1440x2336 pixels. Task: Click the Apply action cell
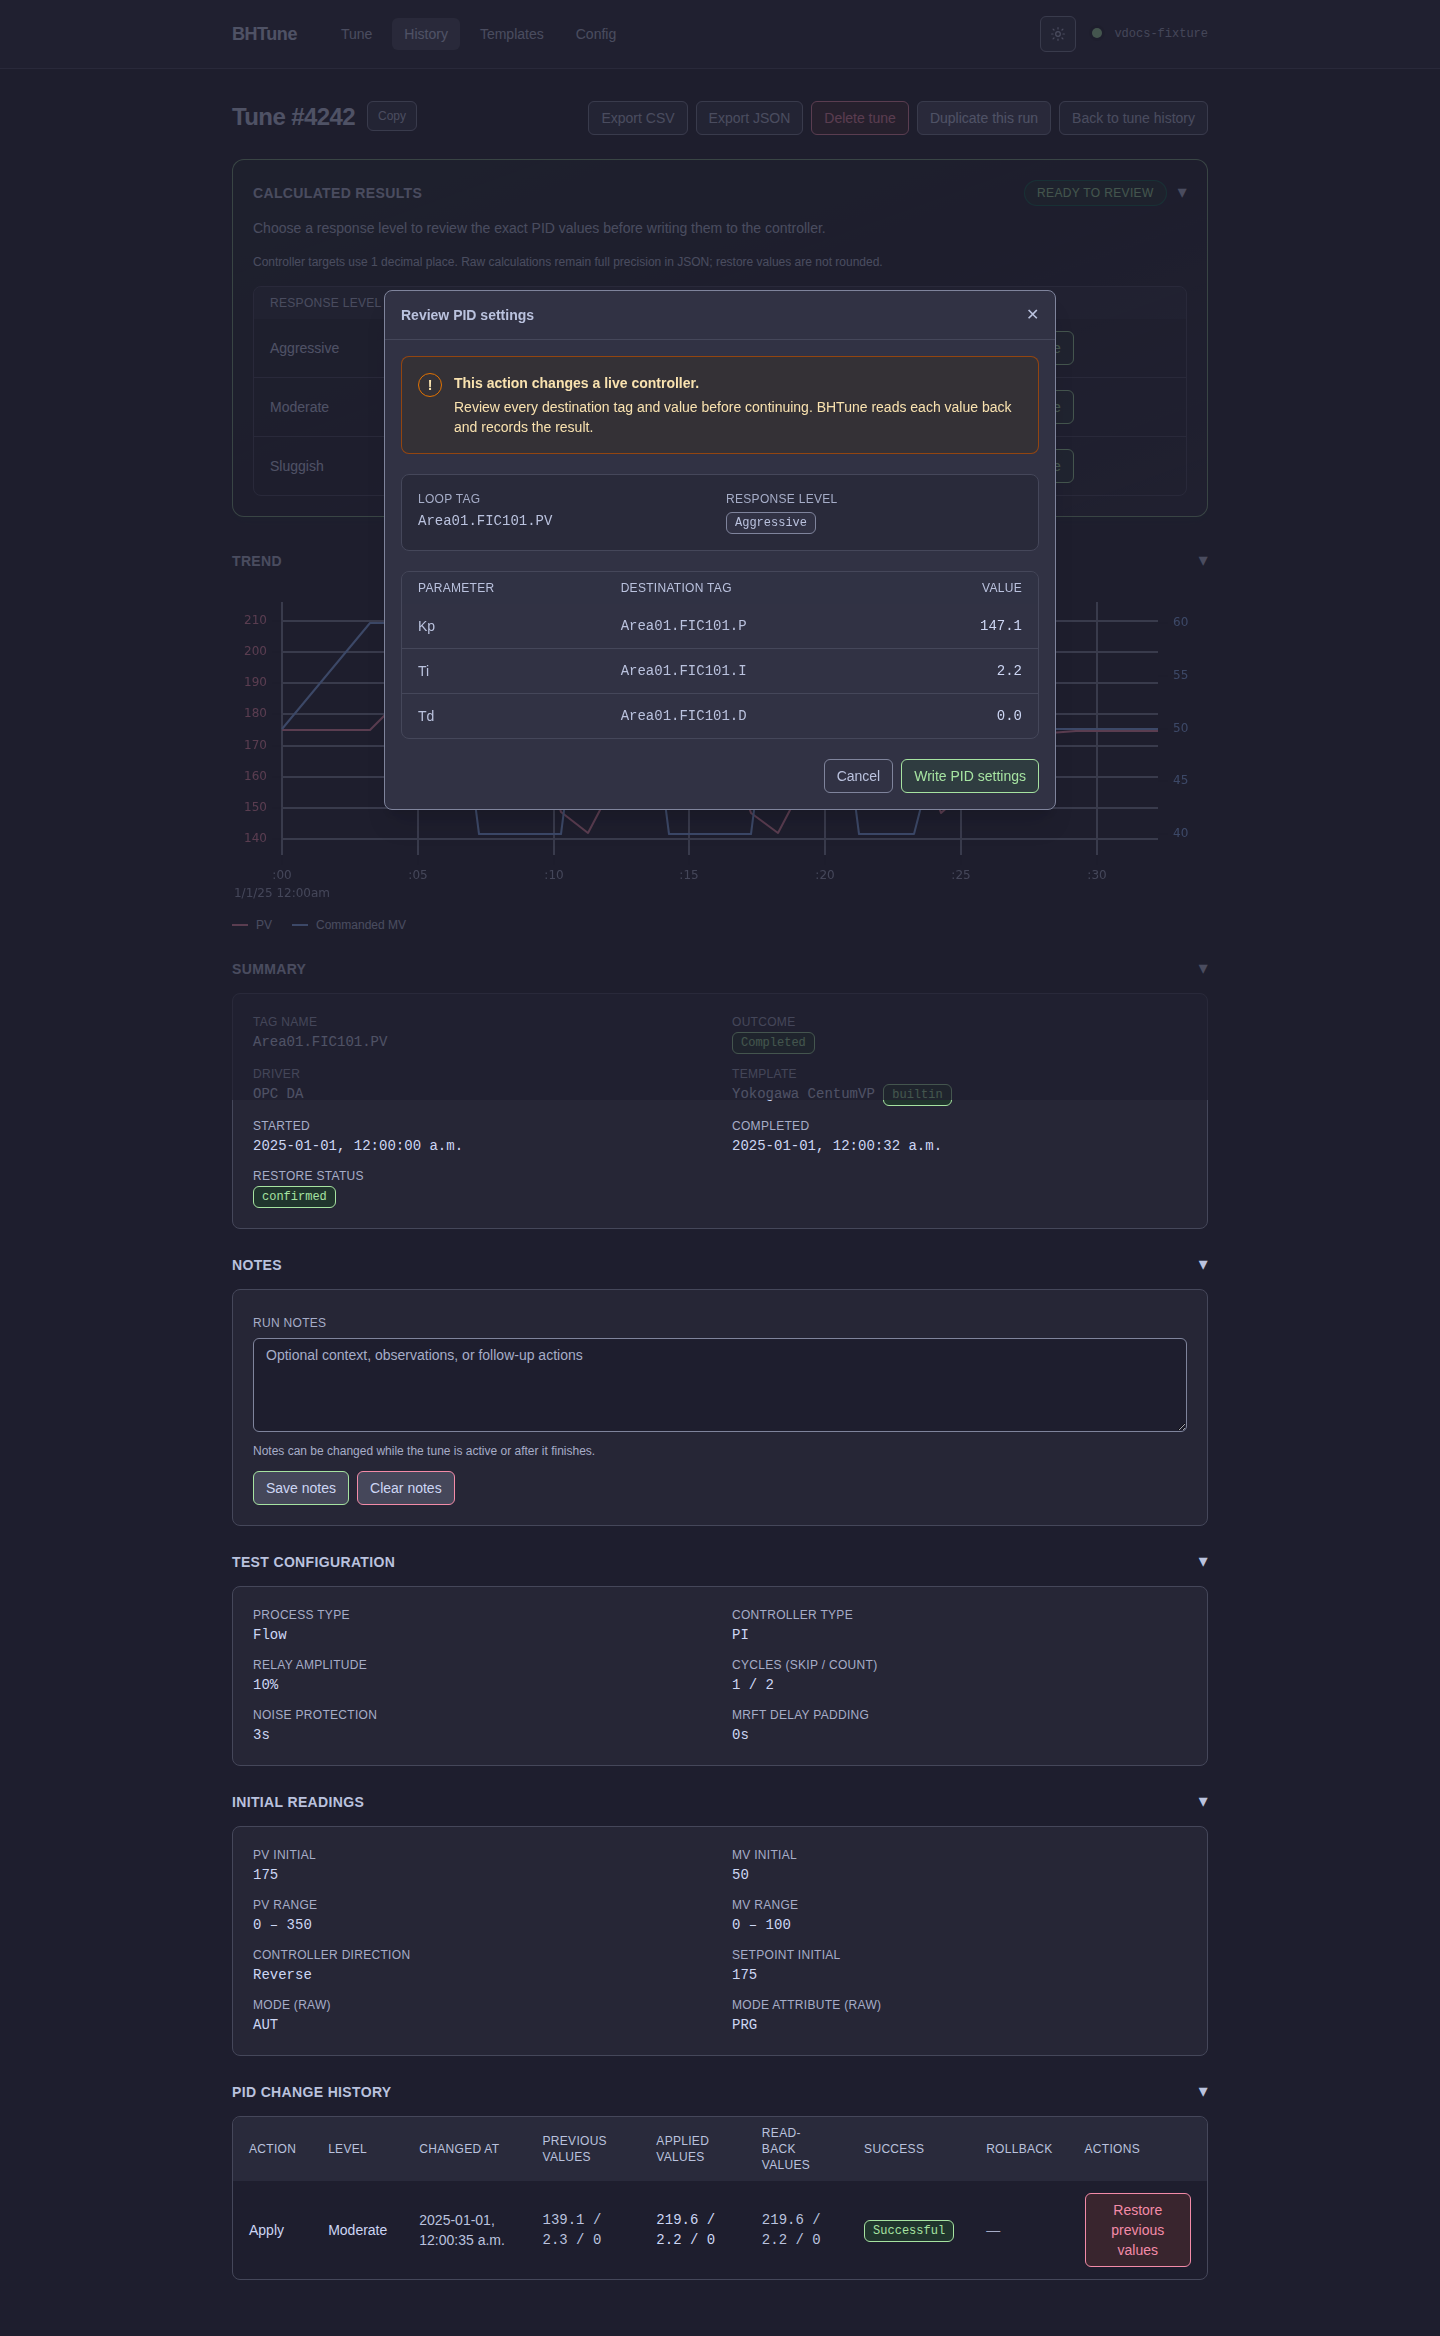click(266, 2230)
